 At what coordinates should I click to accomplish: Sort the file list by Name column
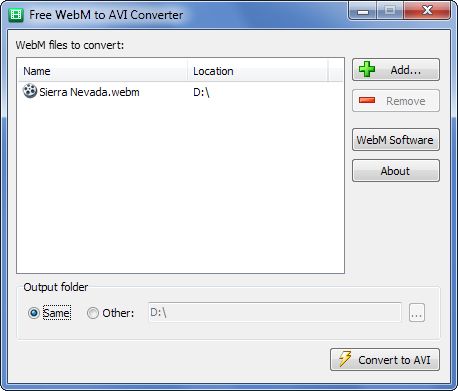(102, 71)
